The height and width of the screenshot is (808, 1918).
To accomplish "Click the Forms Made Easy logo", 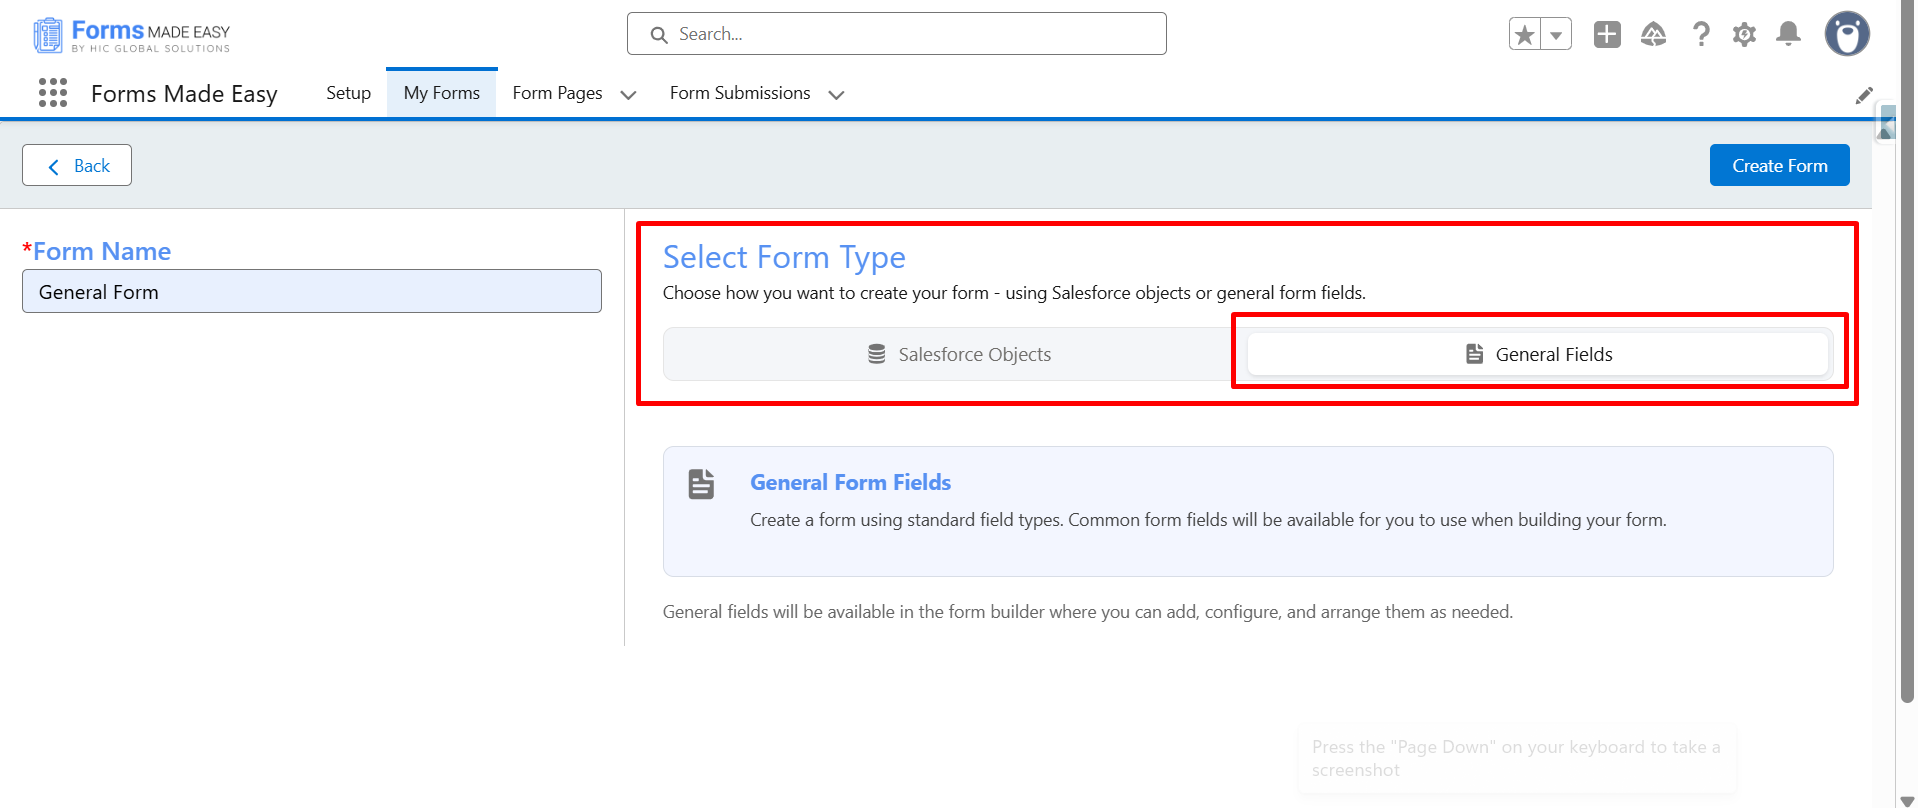I will pyautogui.click(x=131, y=35).
